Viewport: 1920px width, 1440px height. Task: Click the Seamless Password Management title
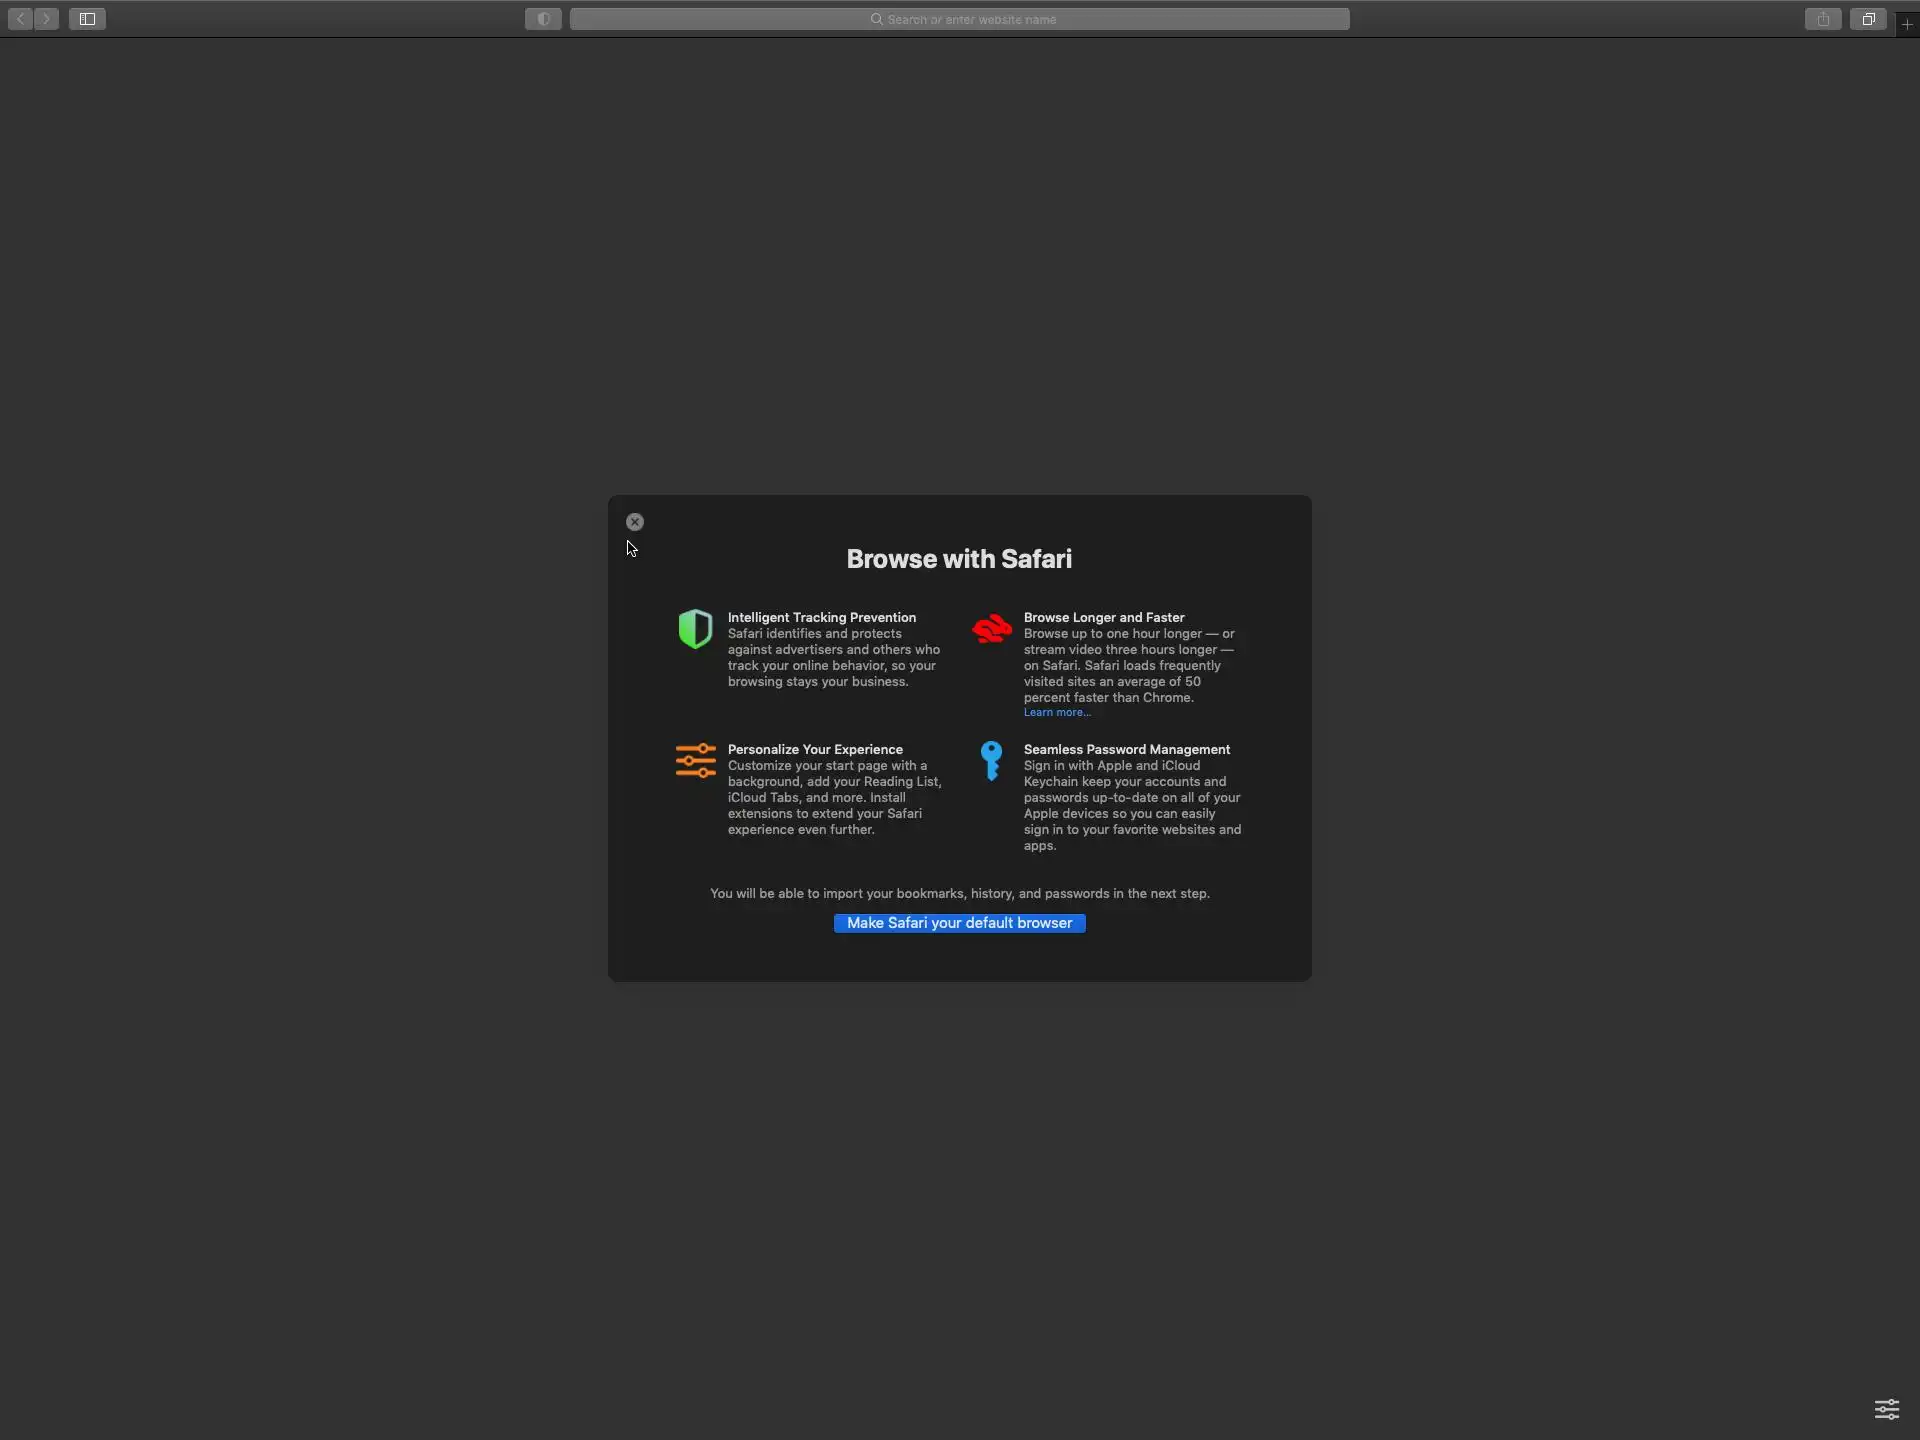(1126, 750)
